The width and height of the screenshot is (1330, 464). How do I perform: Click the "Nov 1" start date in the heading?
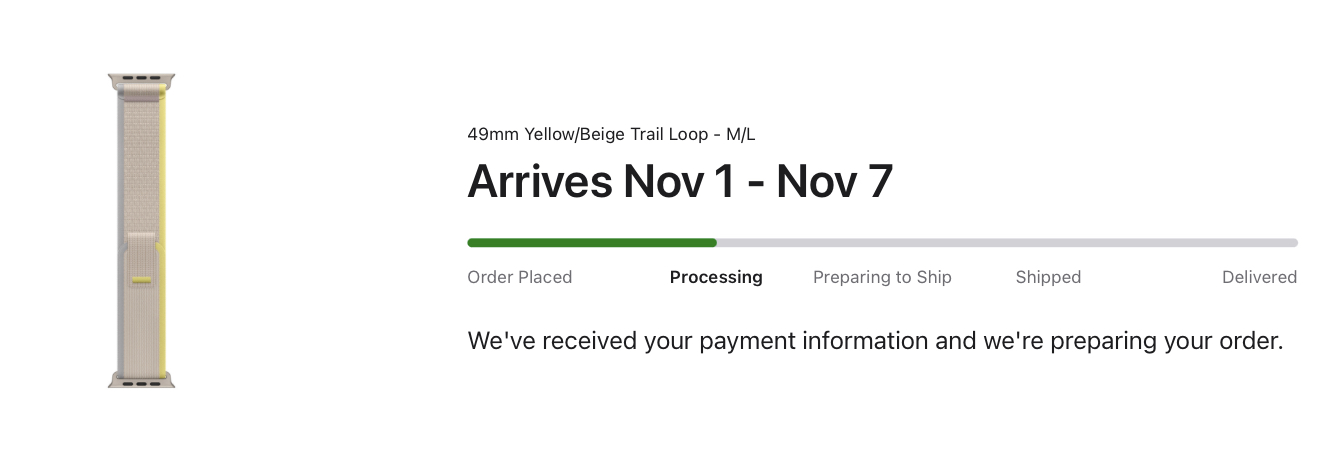(679, 182)
